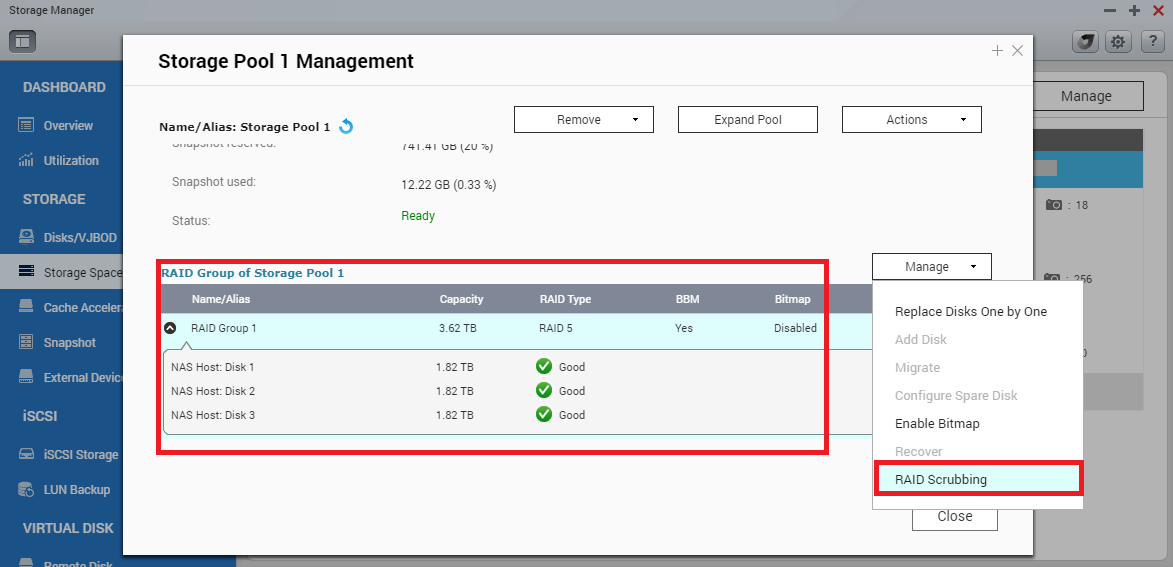Go to Disks/VJBOD section

[80, 238]
